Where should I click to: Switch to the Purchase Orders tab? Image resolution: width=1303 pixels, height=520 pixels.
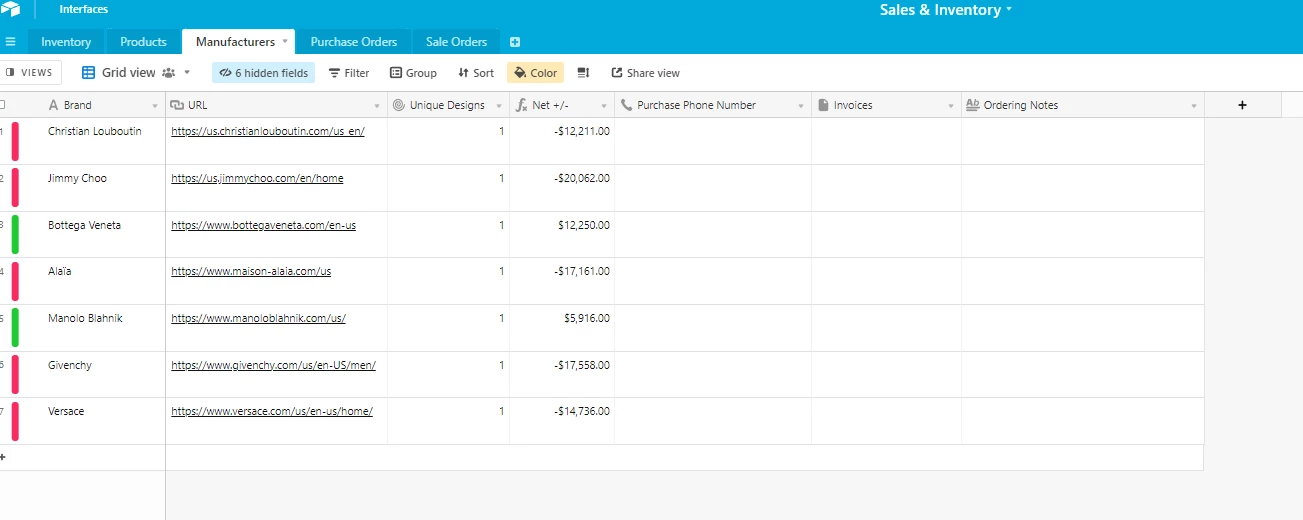click(x=354, y=42)
